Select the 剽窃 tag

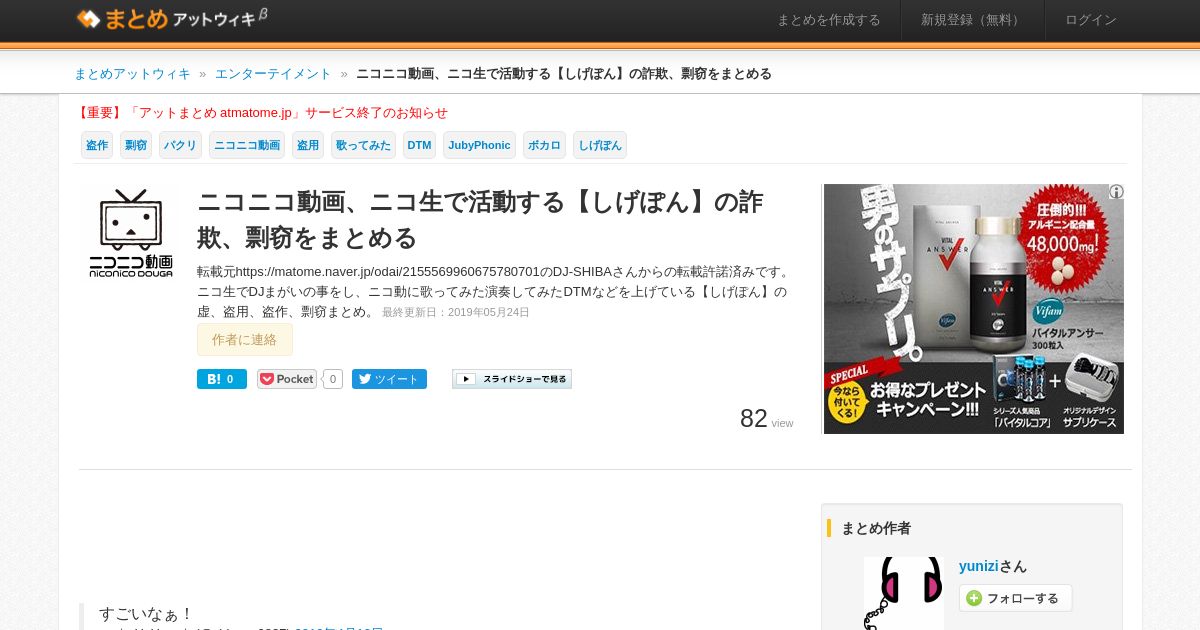(x=136, y=145)
